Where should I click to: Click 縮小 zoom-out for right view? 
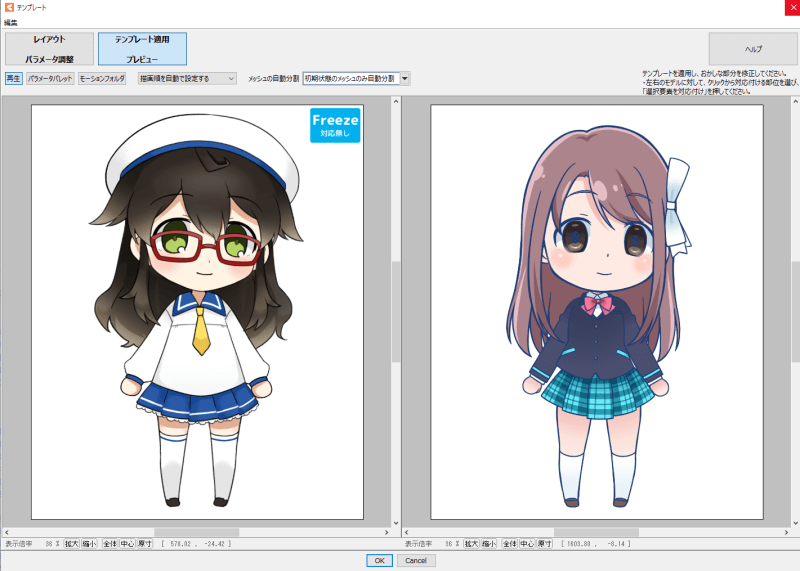click(x=489, y=544)
